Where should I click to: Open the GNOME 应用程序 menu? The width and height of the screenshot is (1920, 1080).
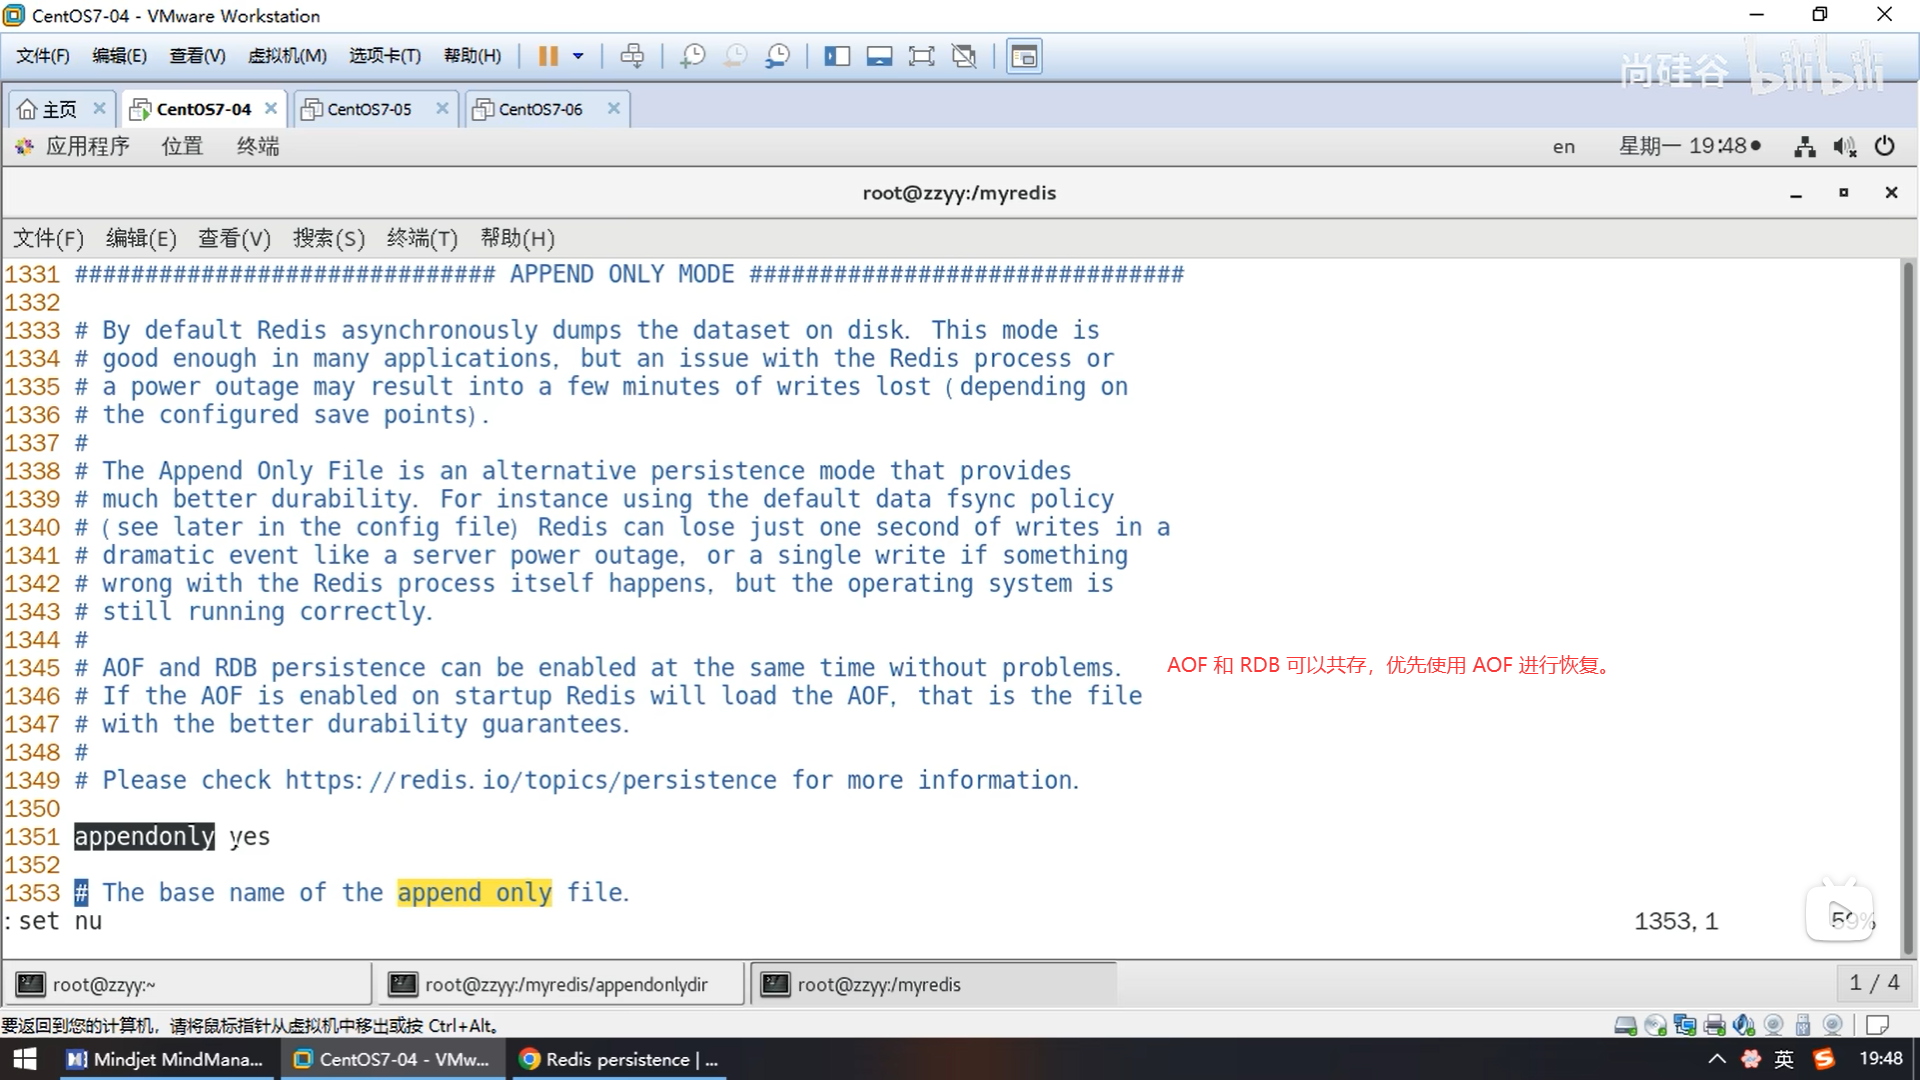[86, 146]
